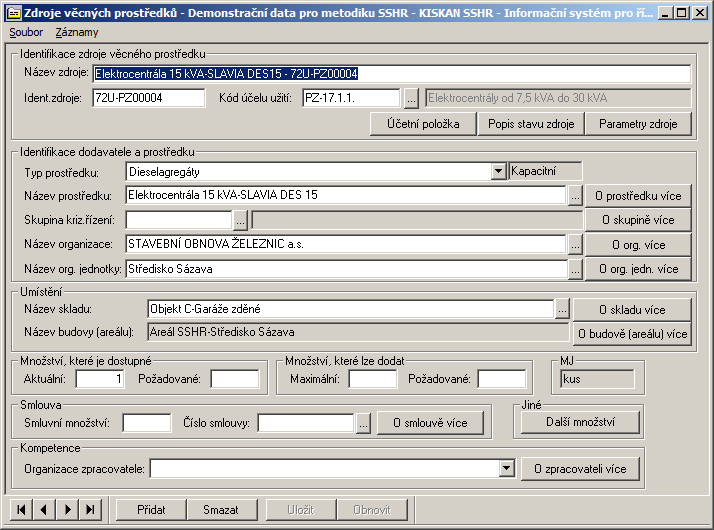Screen dimensions: 714x530
Task: Show O org. více details
Action: 638,245
